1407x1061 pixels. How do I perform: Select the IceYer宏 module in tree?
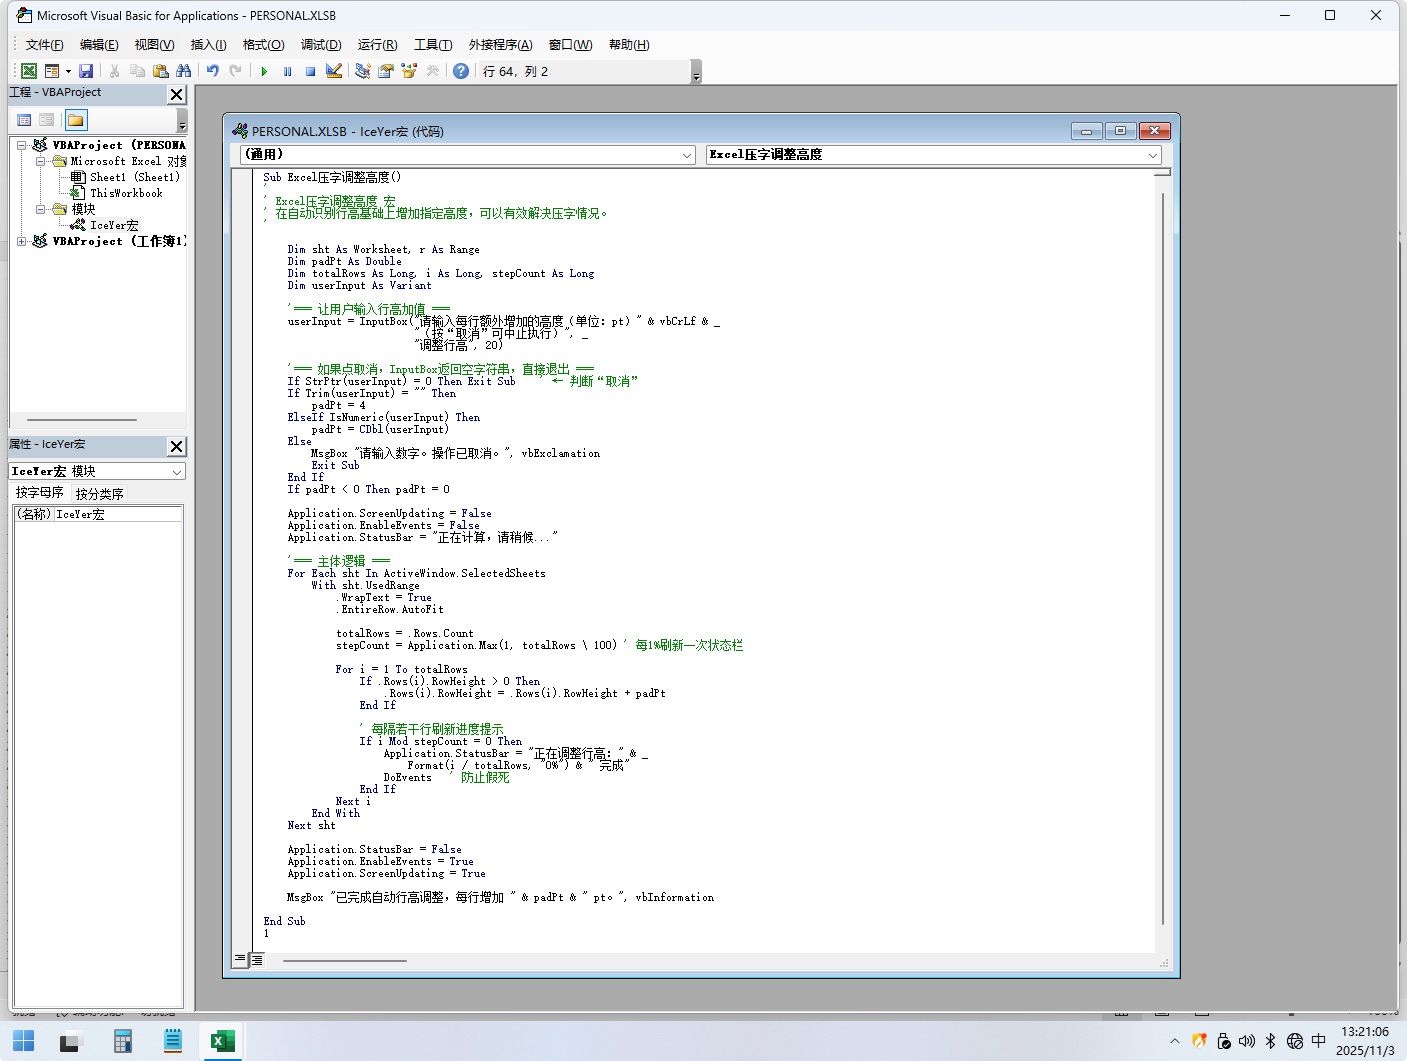(114, 225)
